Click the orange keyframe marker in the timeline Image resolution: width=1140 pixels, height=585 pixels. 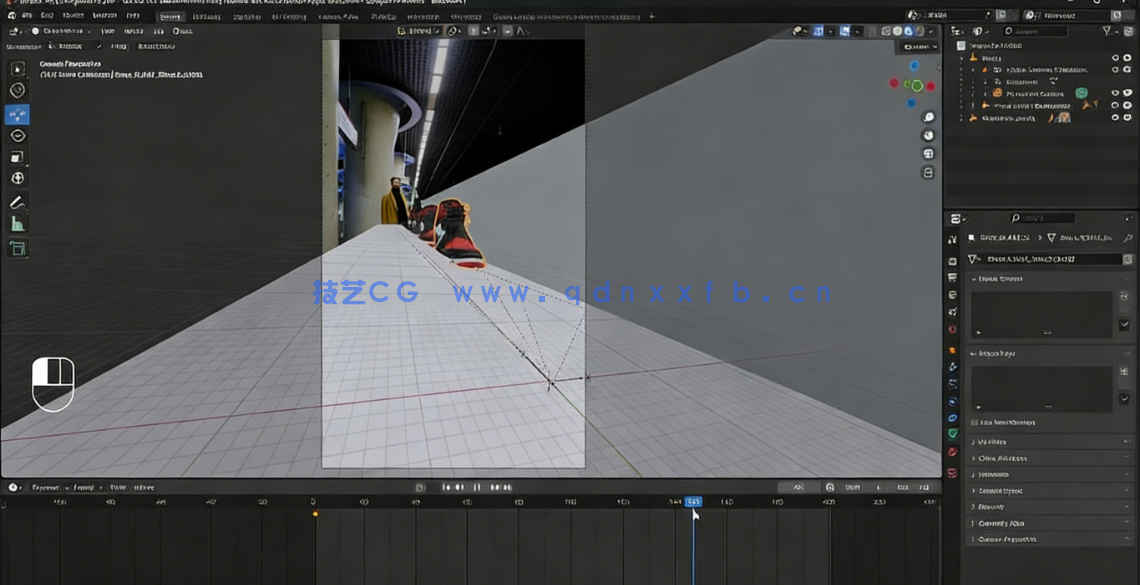[x=315, y=513]
